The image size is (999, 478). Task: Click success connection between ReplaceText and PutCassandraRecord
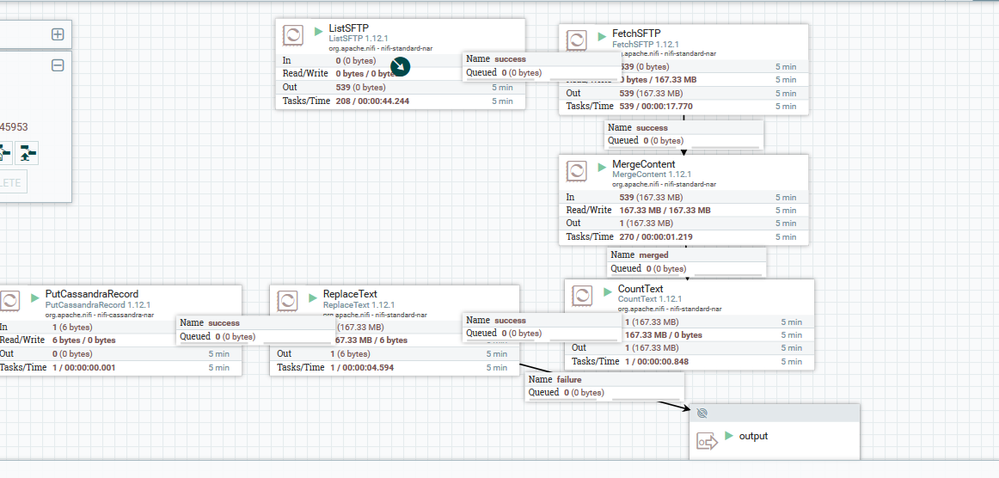point(255,330)
